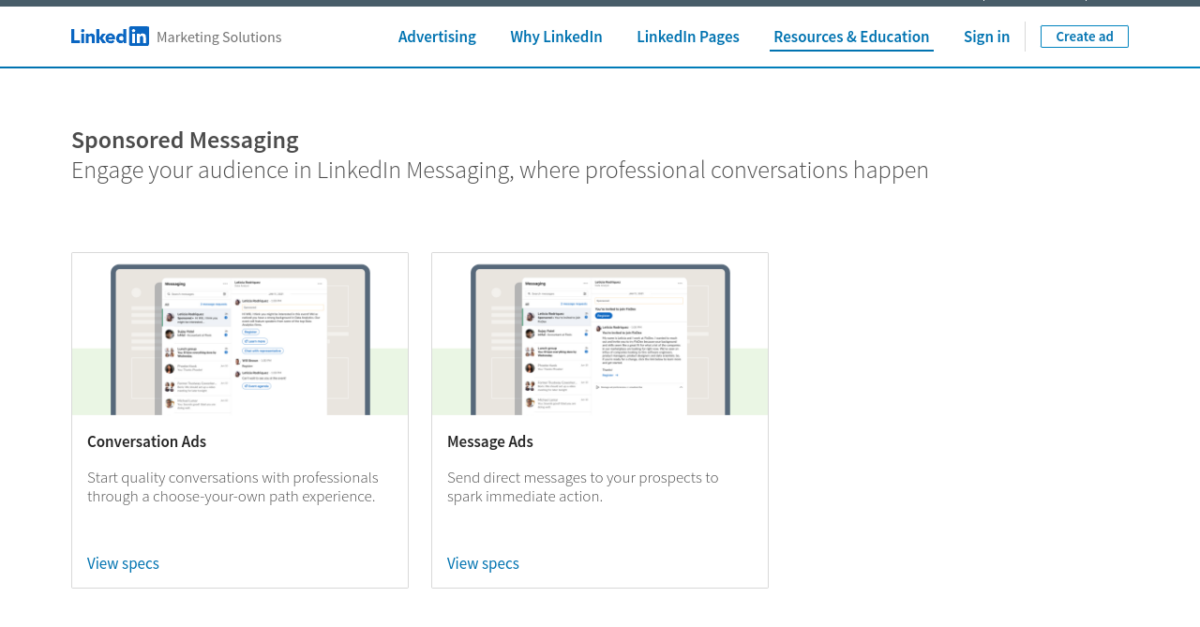1200x627 pixels.
Task: Open the Advertising menu in the top navigation
Action: point(437,36)
